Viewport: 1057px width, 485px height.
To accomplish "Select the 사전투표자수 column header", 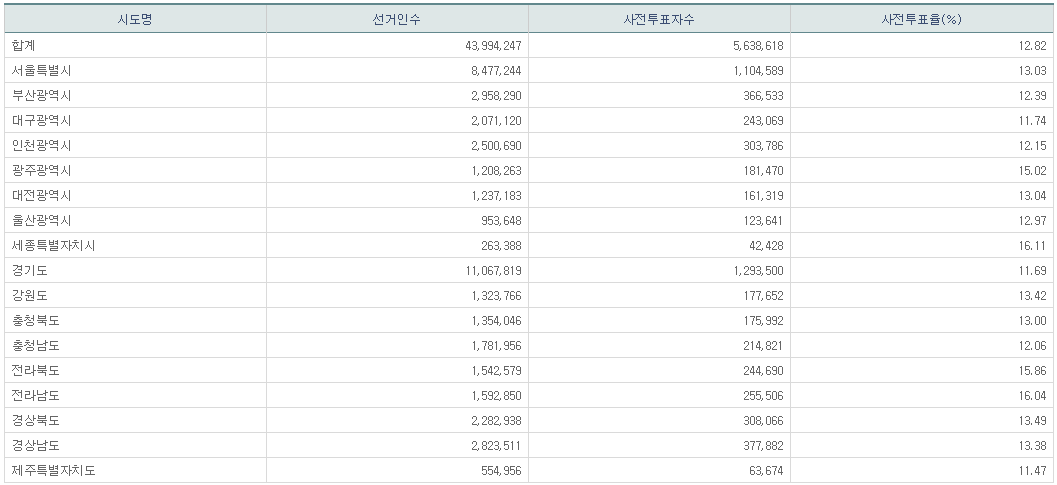I will pyautogui.click(x=659, y=19).
